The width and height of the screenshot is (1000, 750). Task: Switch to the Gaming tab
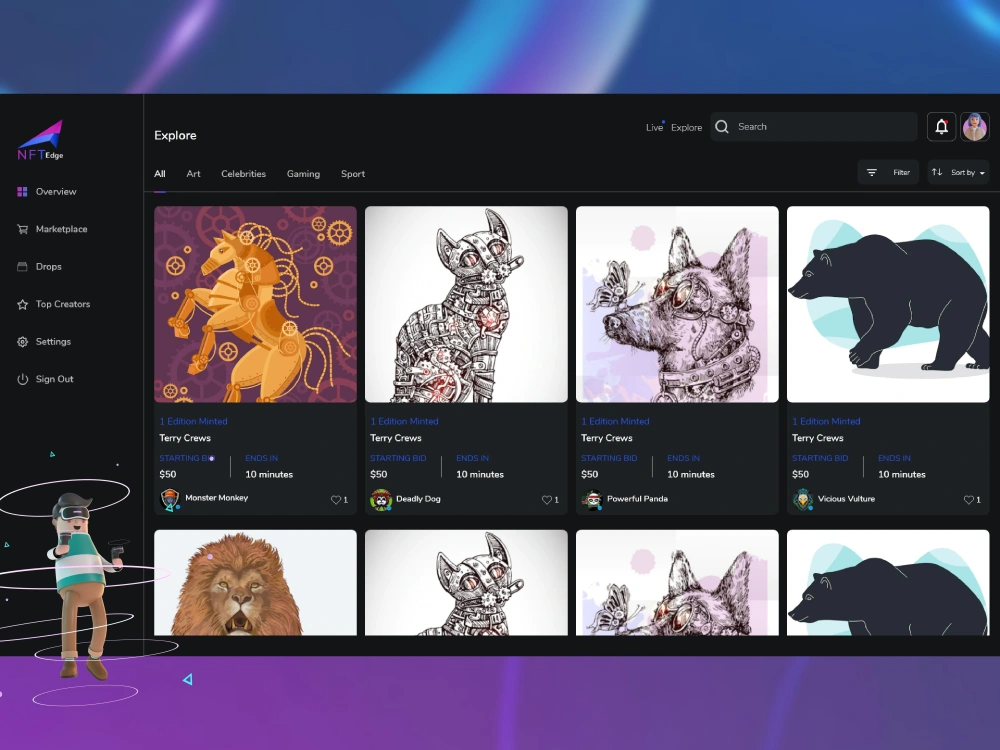(304, 173)
